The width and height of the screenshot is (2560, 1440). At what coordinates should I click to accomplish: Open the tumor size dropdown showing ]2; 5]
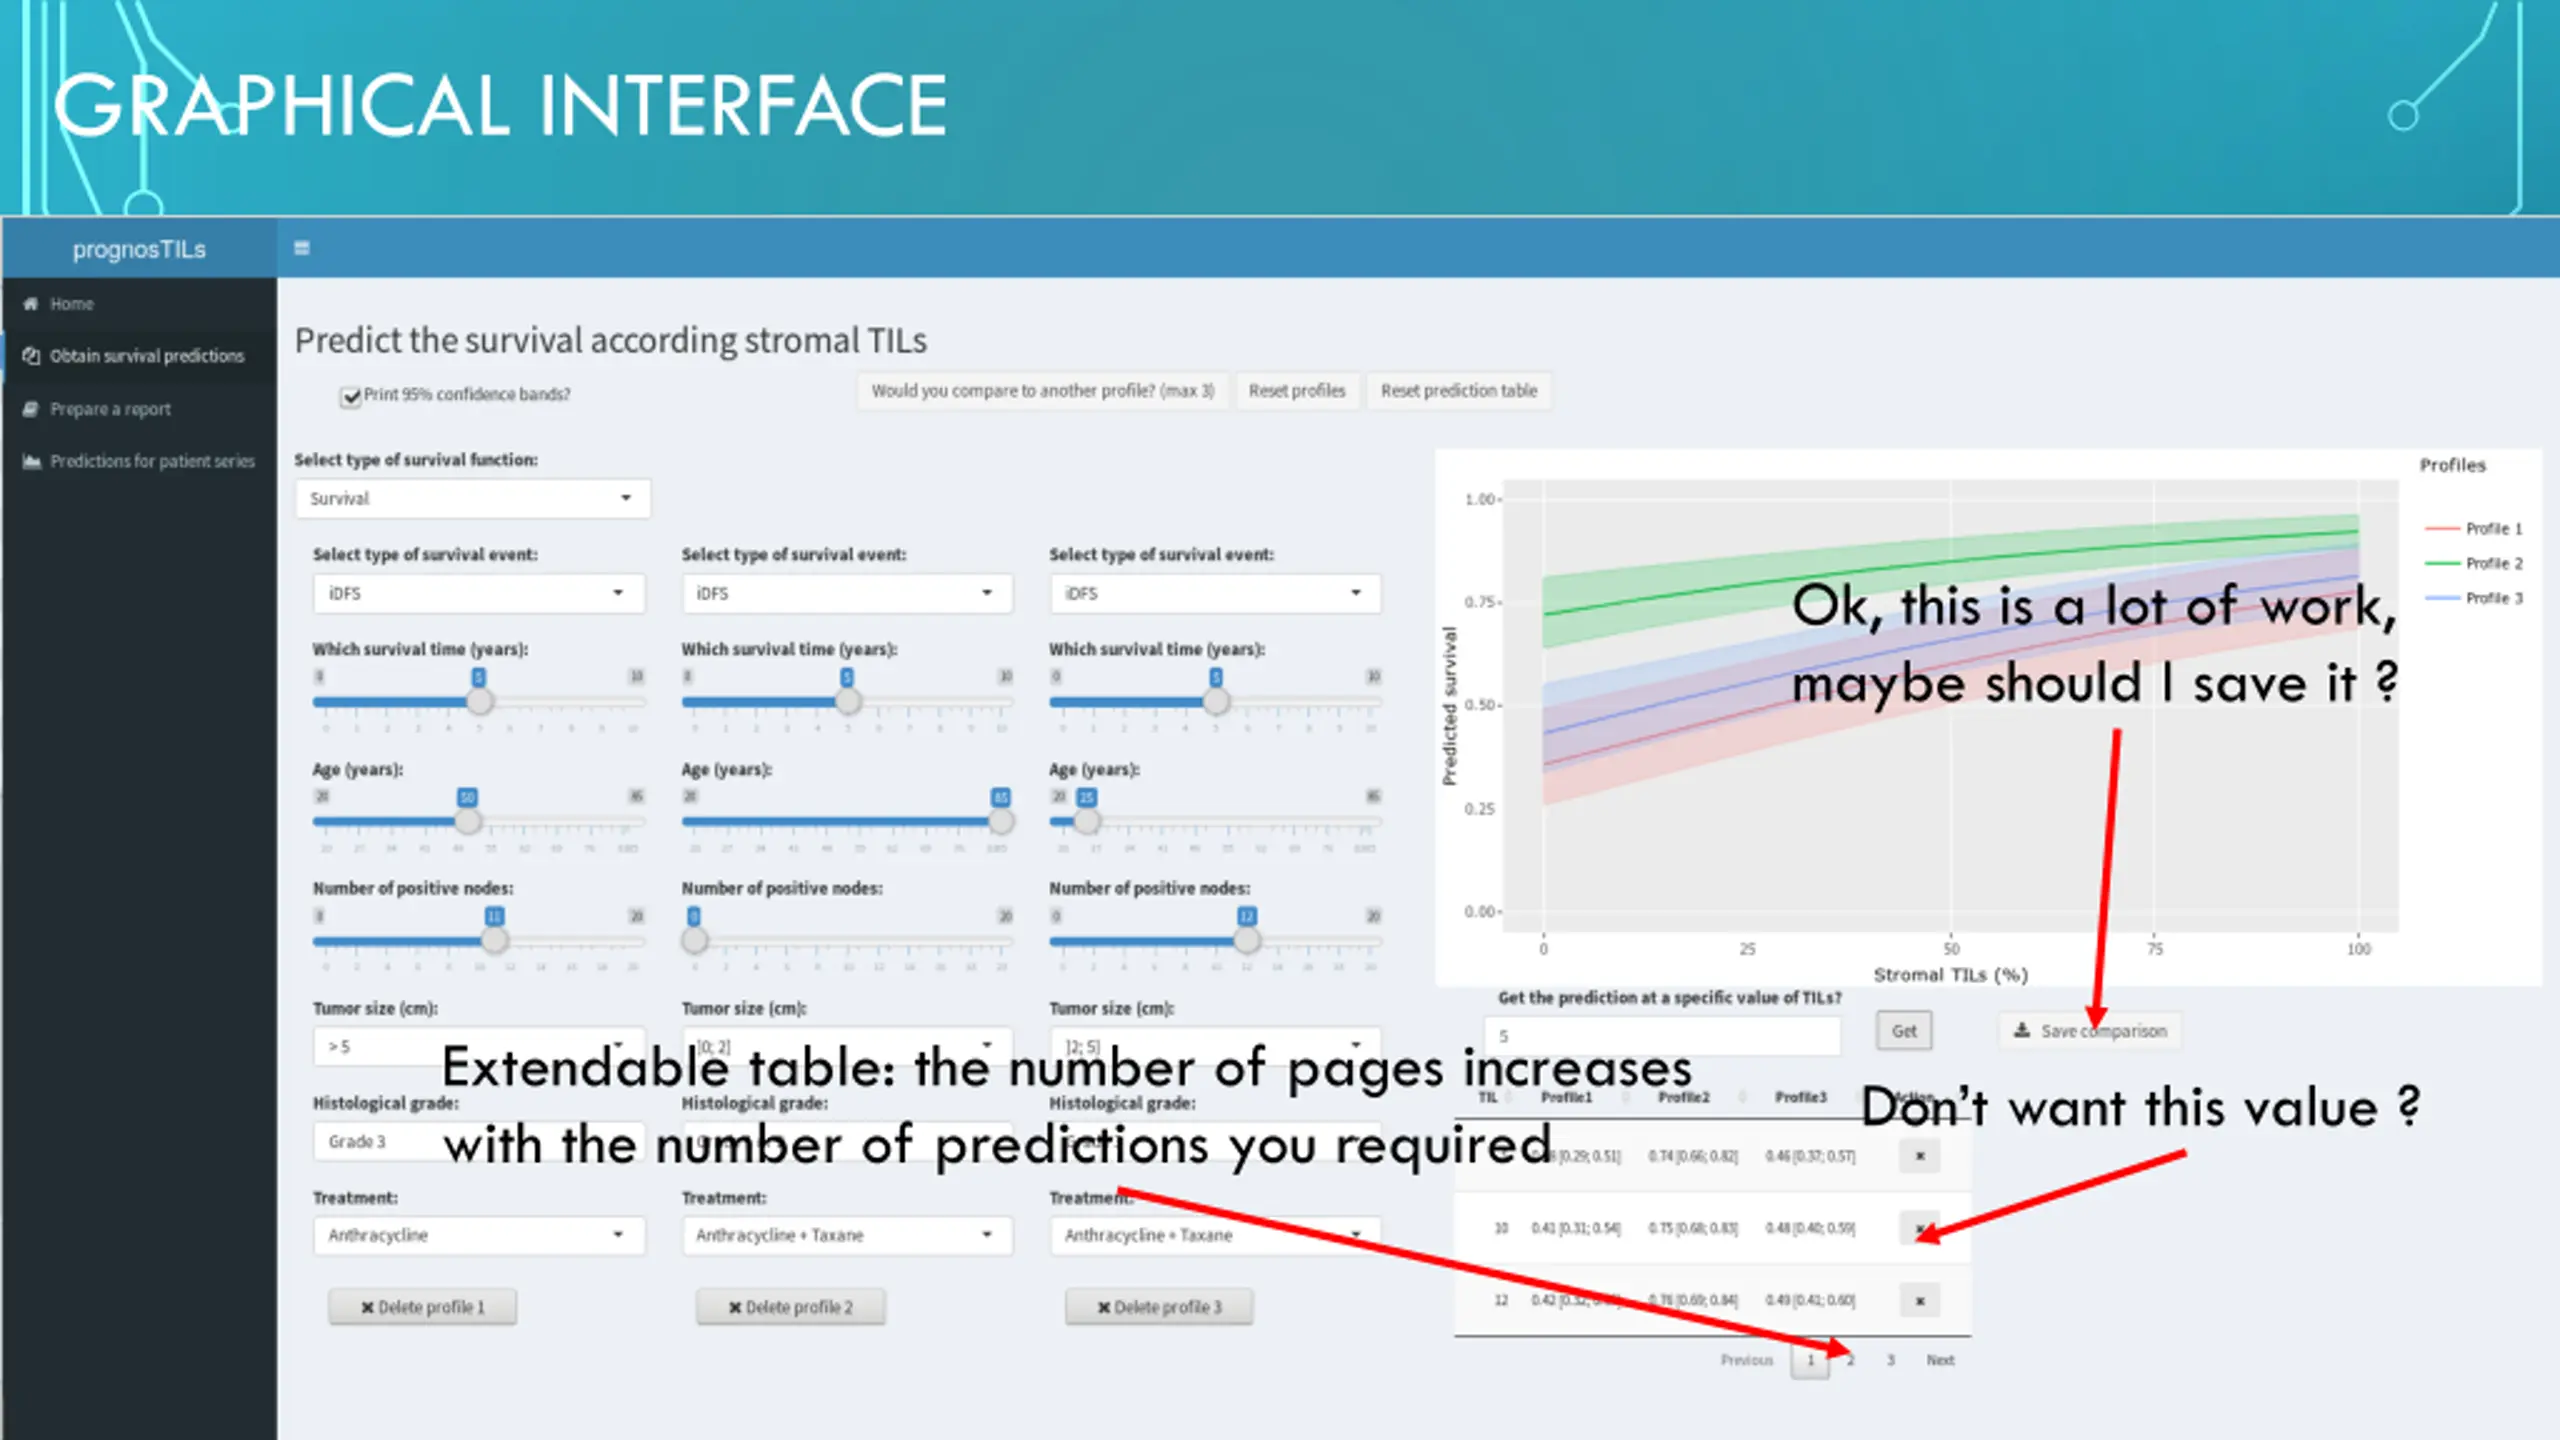pos(1215,1046)
